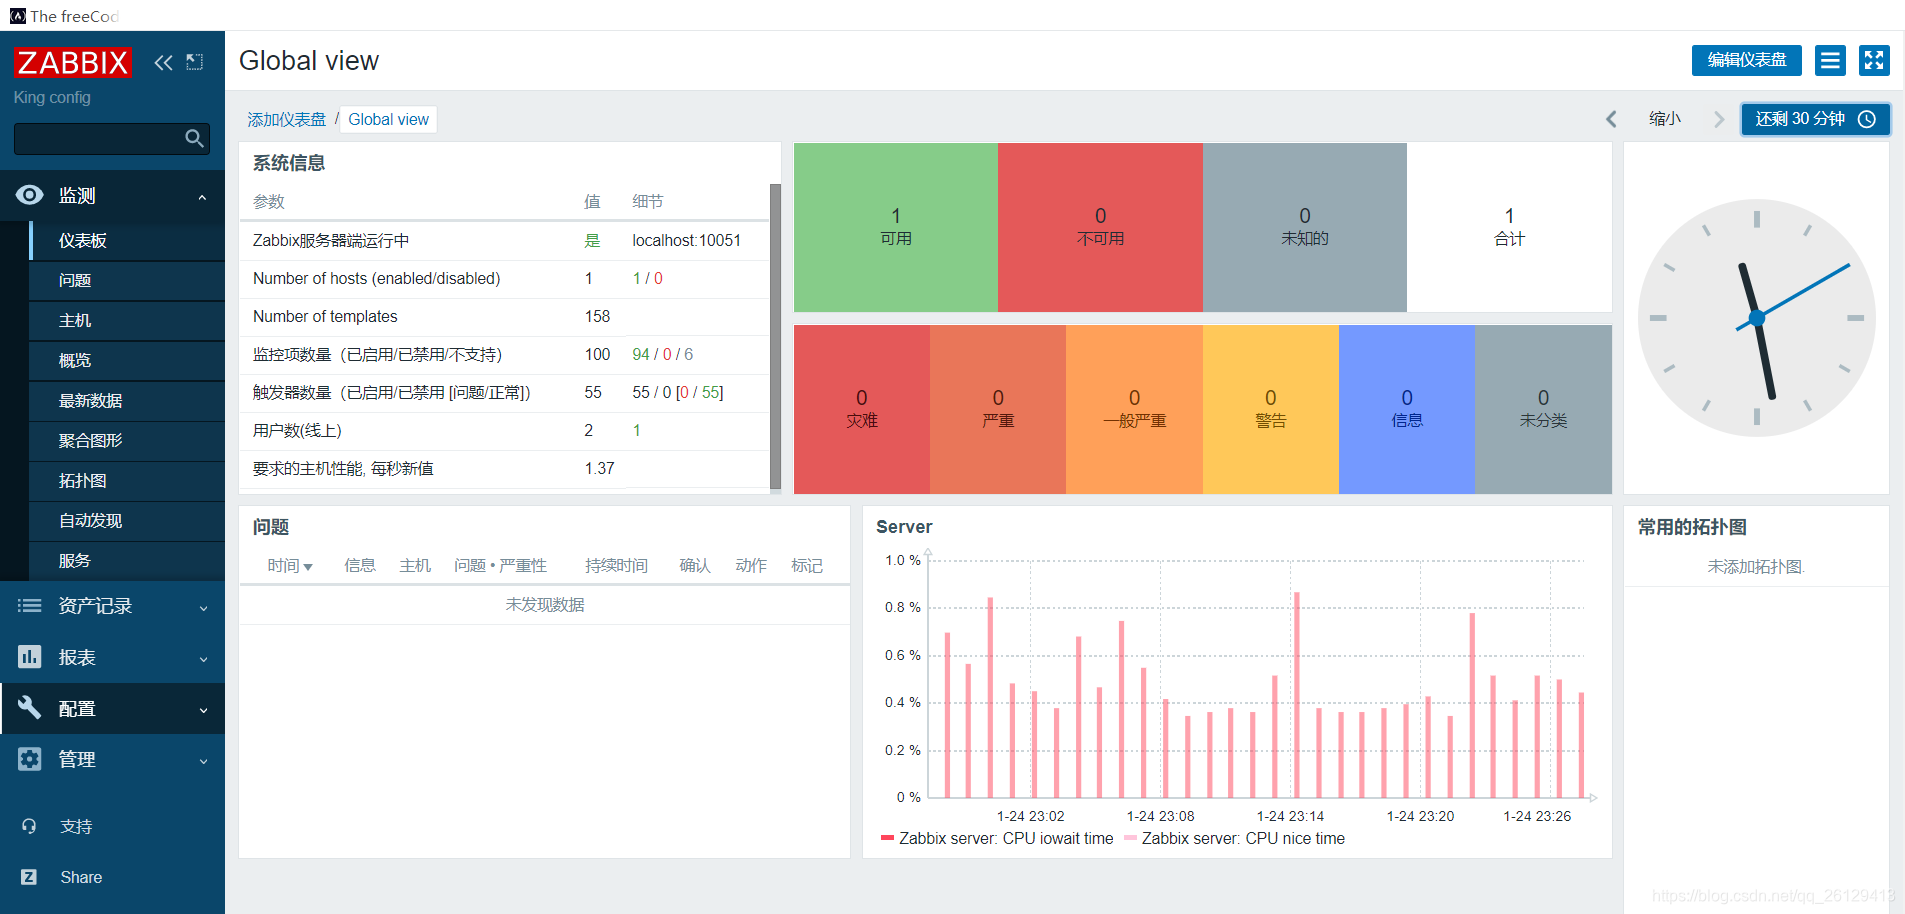Viewport: 1905px width, 914px height.
Task: Open 概览 in the sidebar
Action: click(127, 361)
